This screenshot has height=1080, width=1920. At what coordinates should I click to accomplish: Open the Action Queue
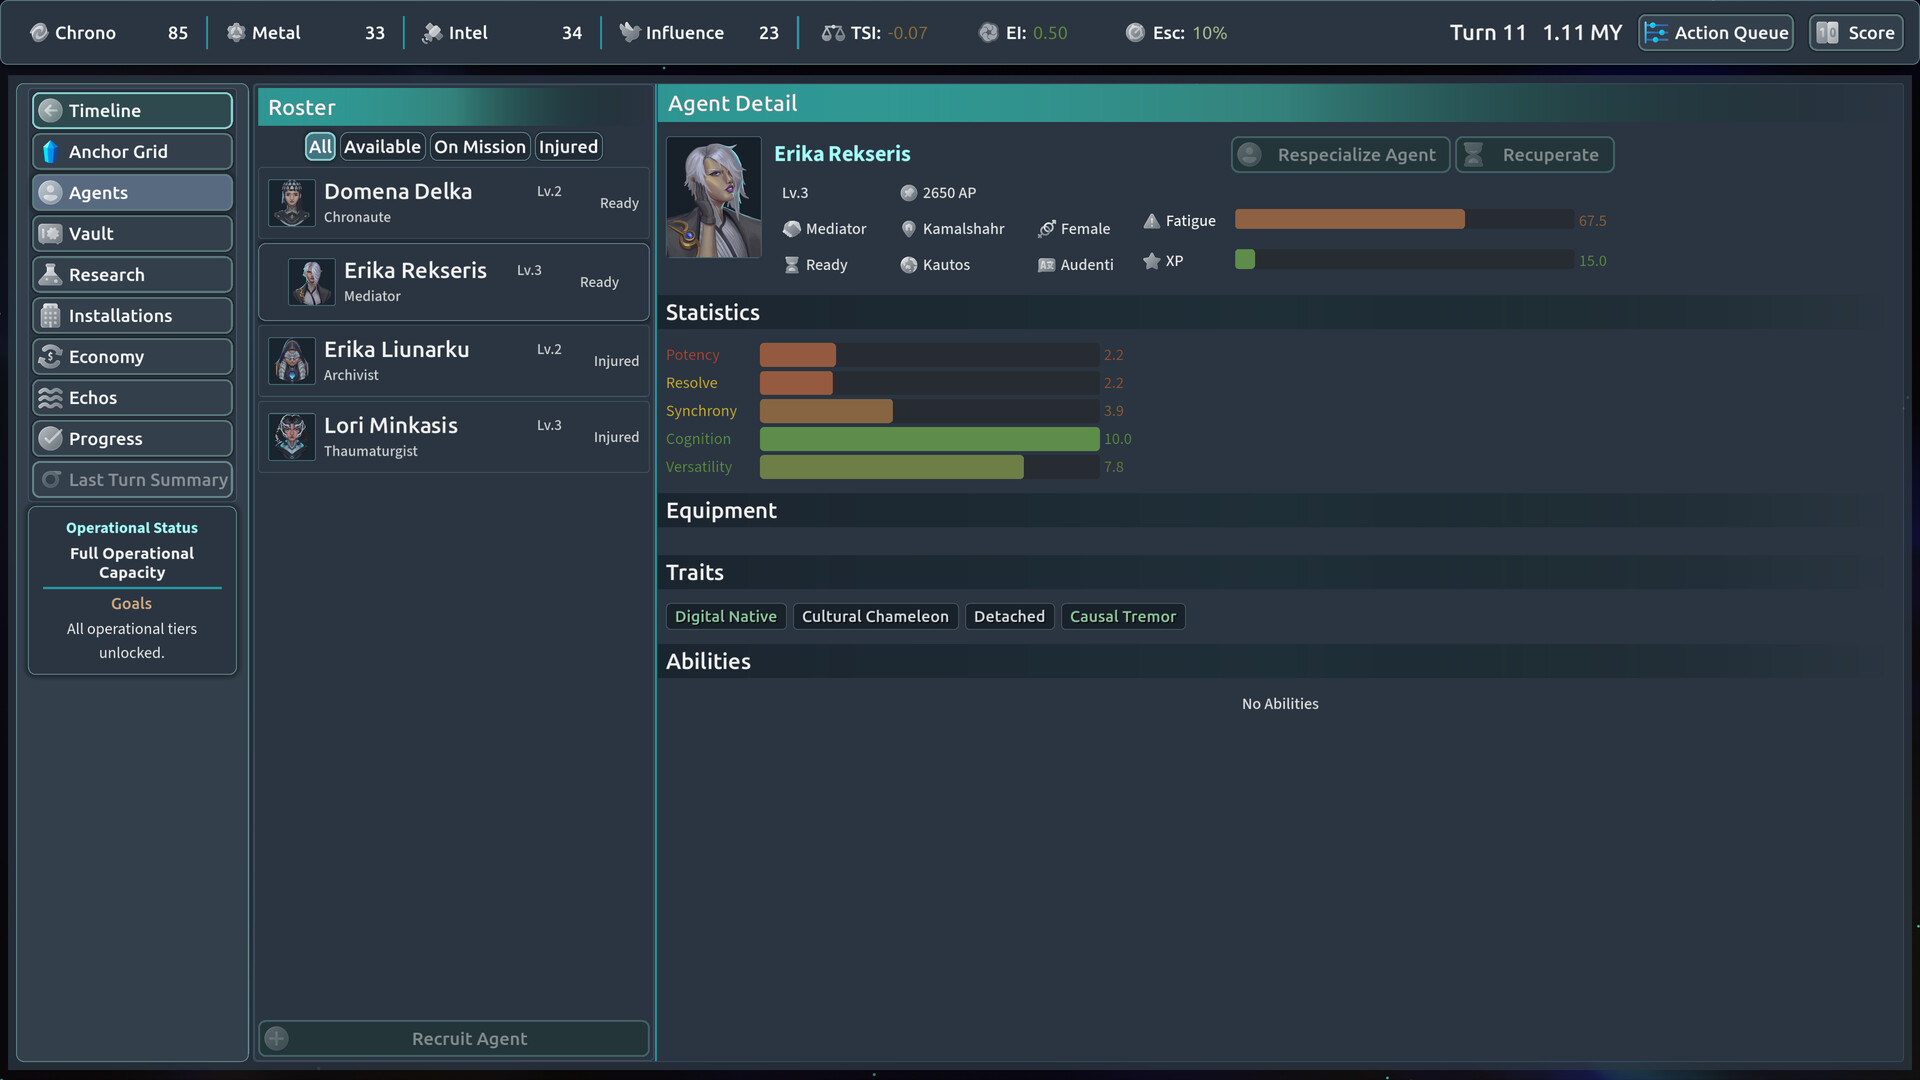point(1716,33)
